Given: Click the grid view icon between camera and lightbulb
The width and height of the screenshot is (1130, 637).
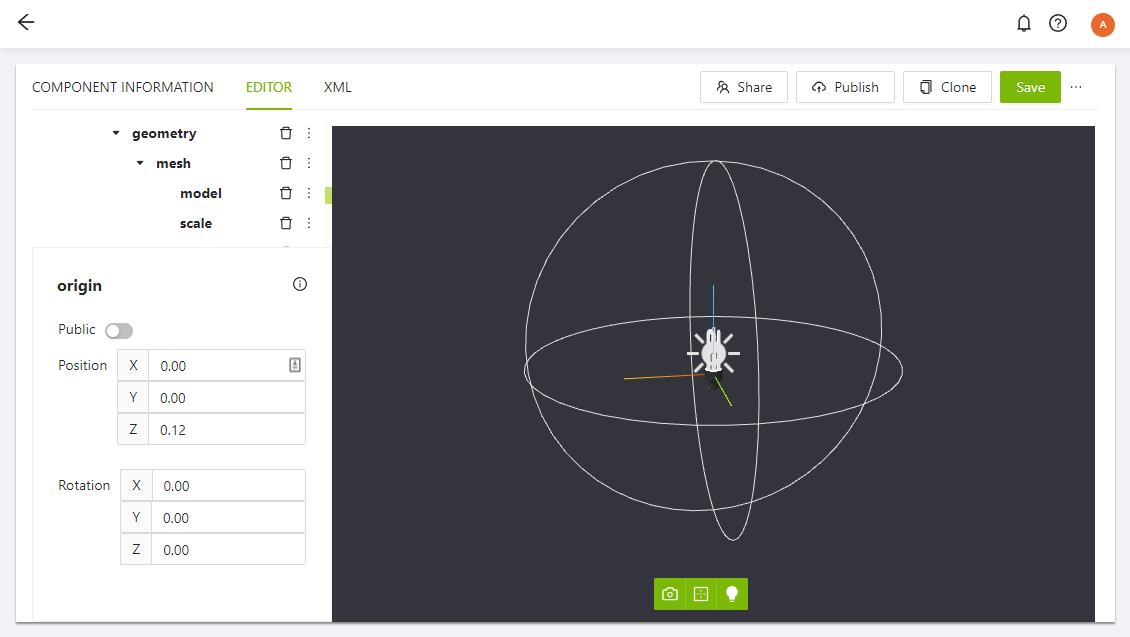Looking at the screenshot, I should (700, 593).
